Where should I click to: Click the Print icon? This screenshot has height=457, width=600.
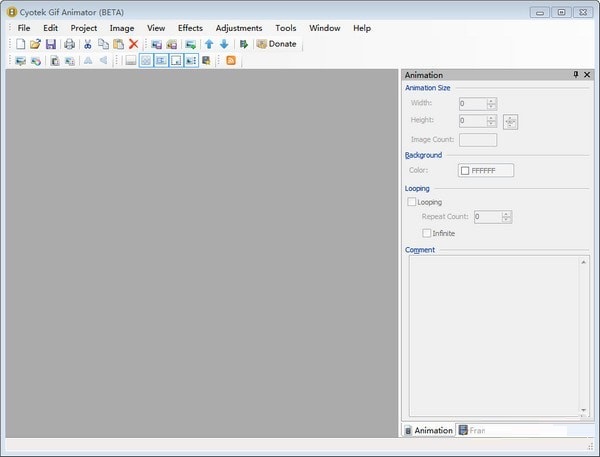pos(70,44)
